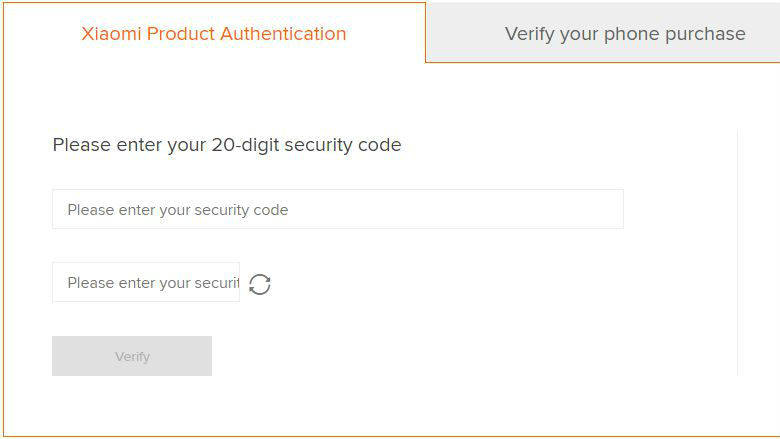Click the truncated placeholder in the short field

pyautogui.click(x=153, y=283)
